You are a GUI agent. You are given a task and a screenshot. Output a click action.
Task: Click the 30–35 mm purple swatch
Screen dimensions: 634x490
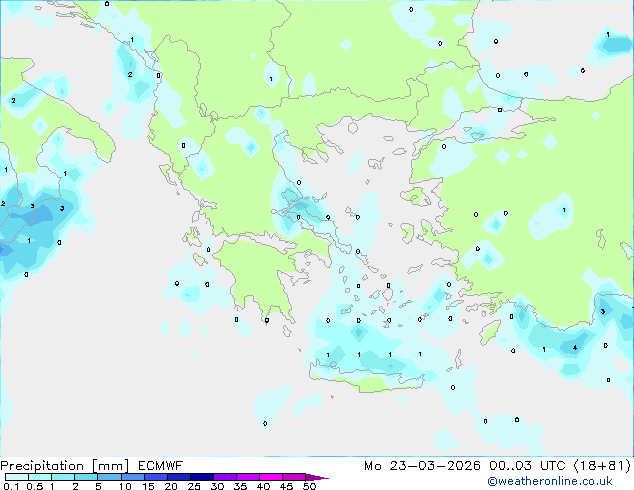tap(225, 477)
